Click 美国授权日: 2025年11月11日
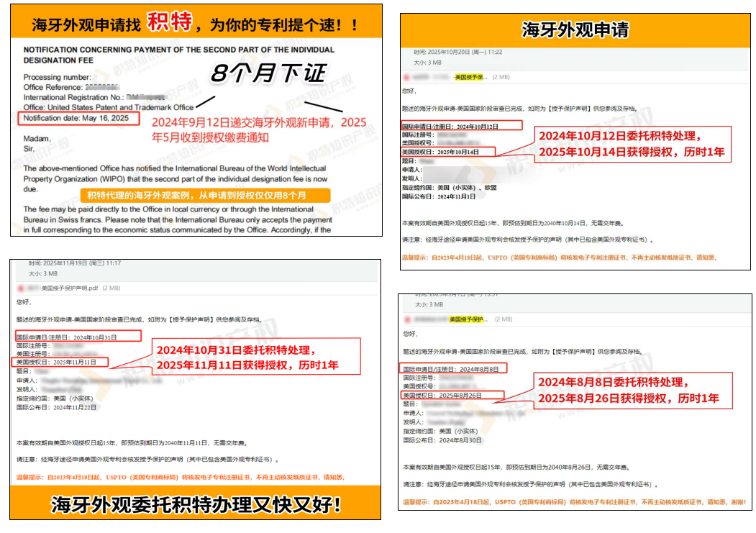This screenshot has width=756, height=533. (x=56, y=362)
